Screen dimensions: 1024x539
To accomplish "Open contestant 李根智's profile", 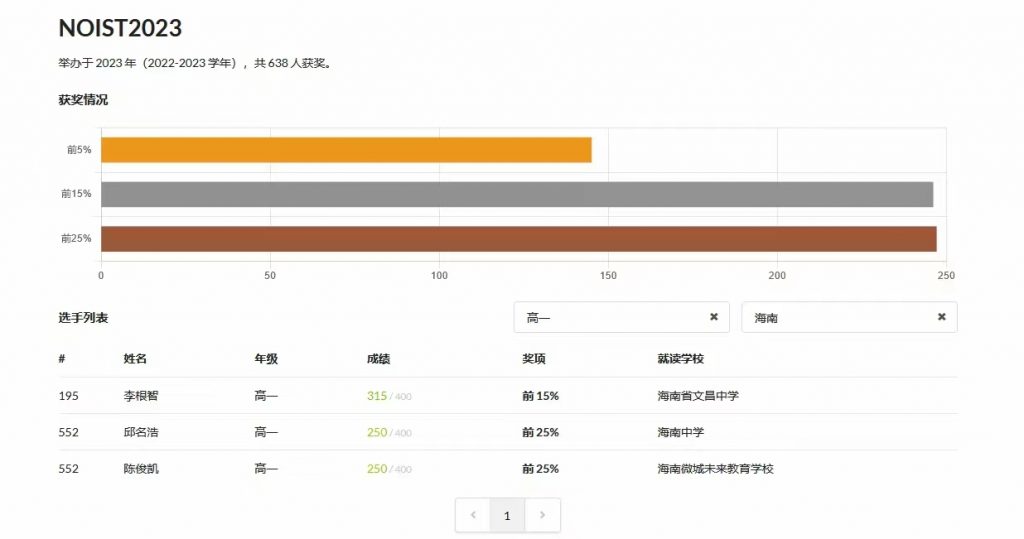I will click(141, 396).
